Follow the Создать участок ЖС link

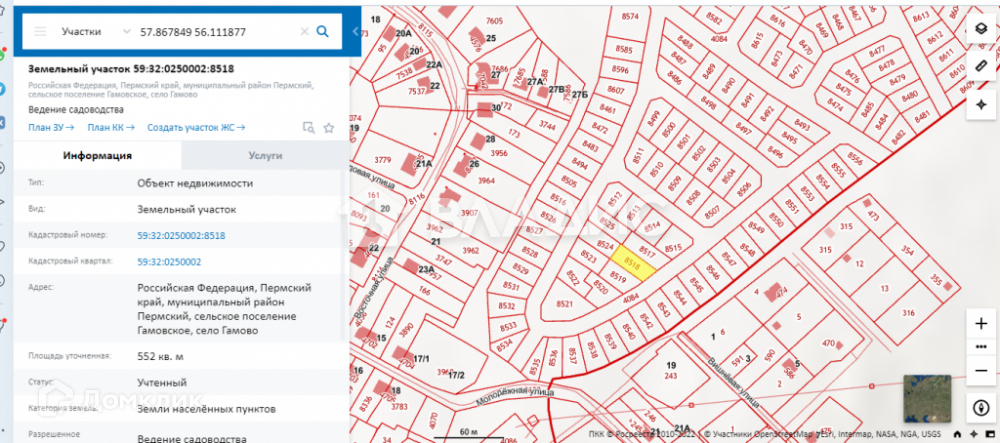click(196, 127)
